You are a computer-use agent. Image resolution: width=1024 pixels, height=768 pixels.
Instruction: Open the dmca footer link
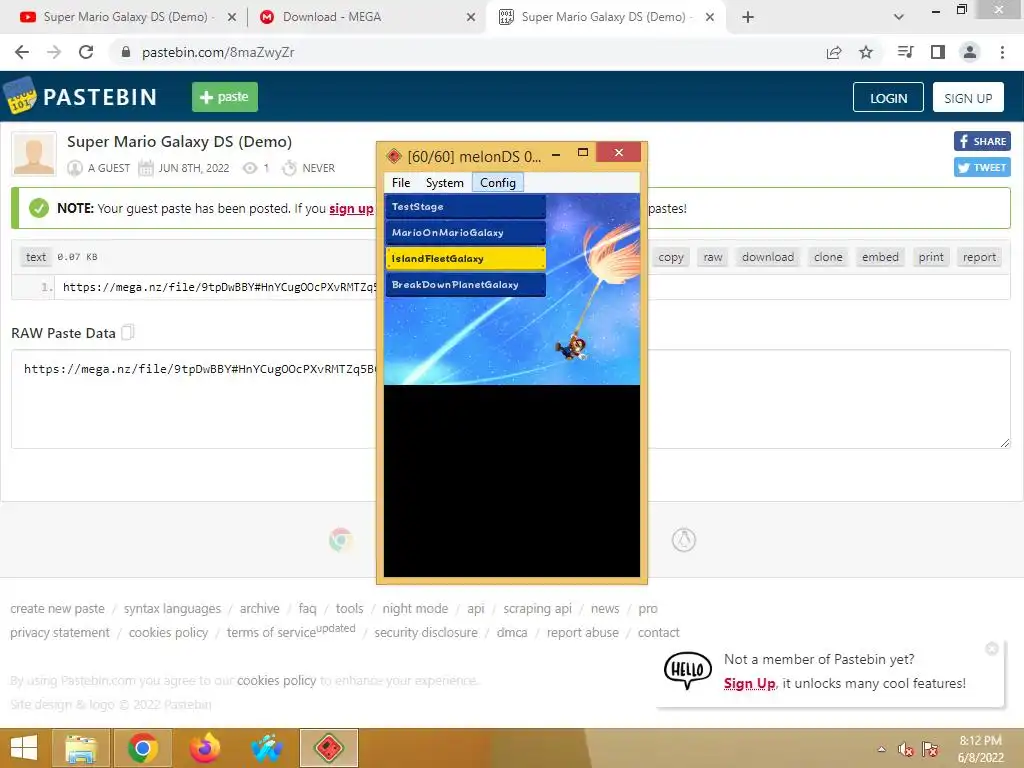point(512,633)
